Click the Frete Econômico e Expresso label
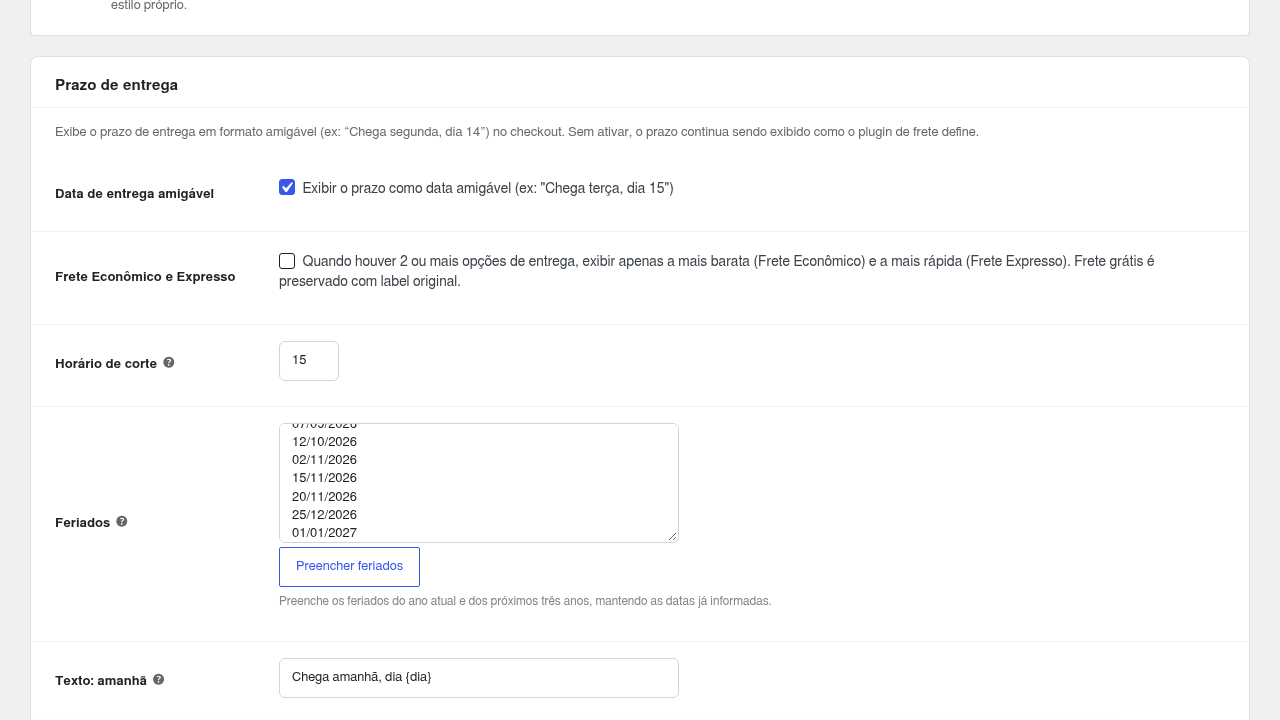 (145, 277)
